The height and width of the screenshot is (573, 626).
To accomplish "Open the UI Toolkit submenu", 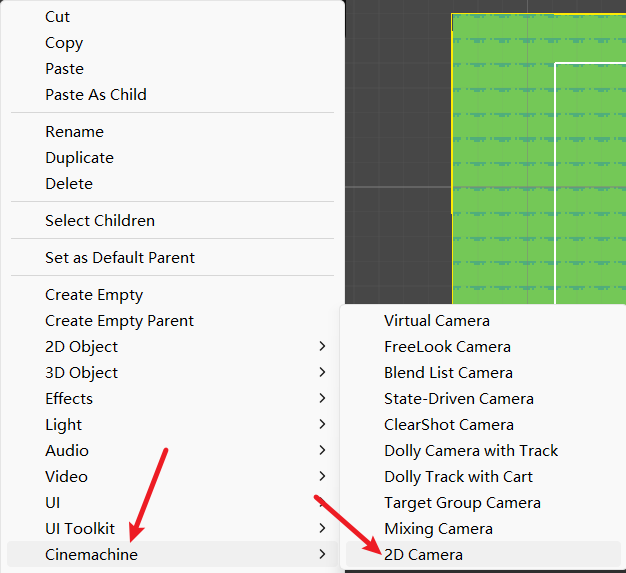I will point(80,529).
